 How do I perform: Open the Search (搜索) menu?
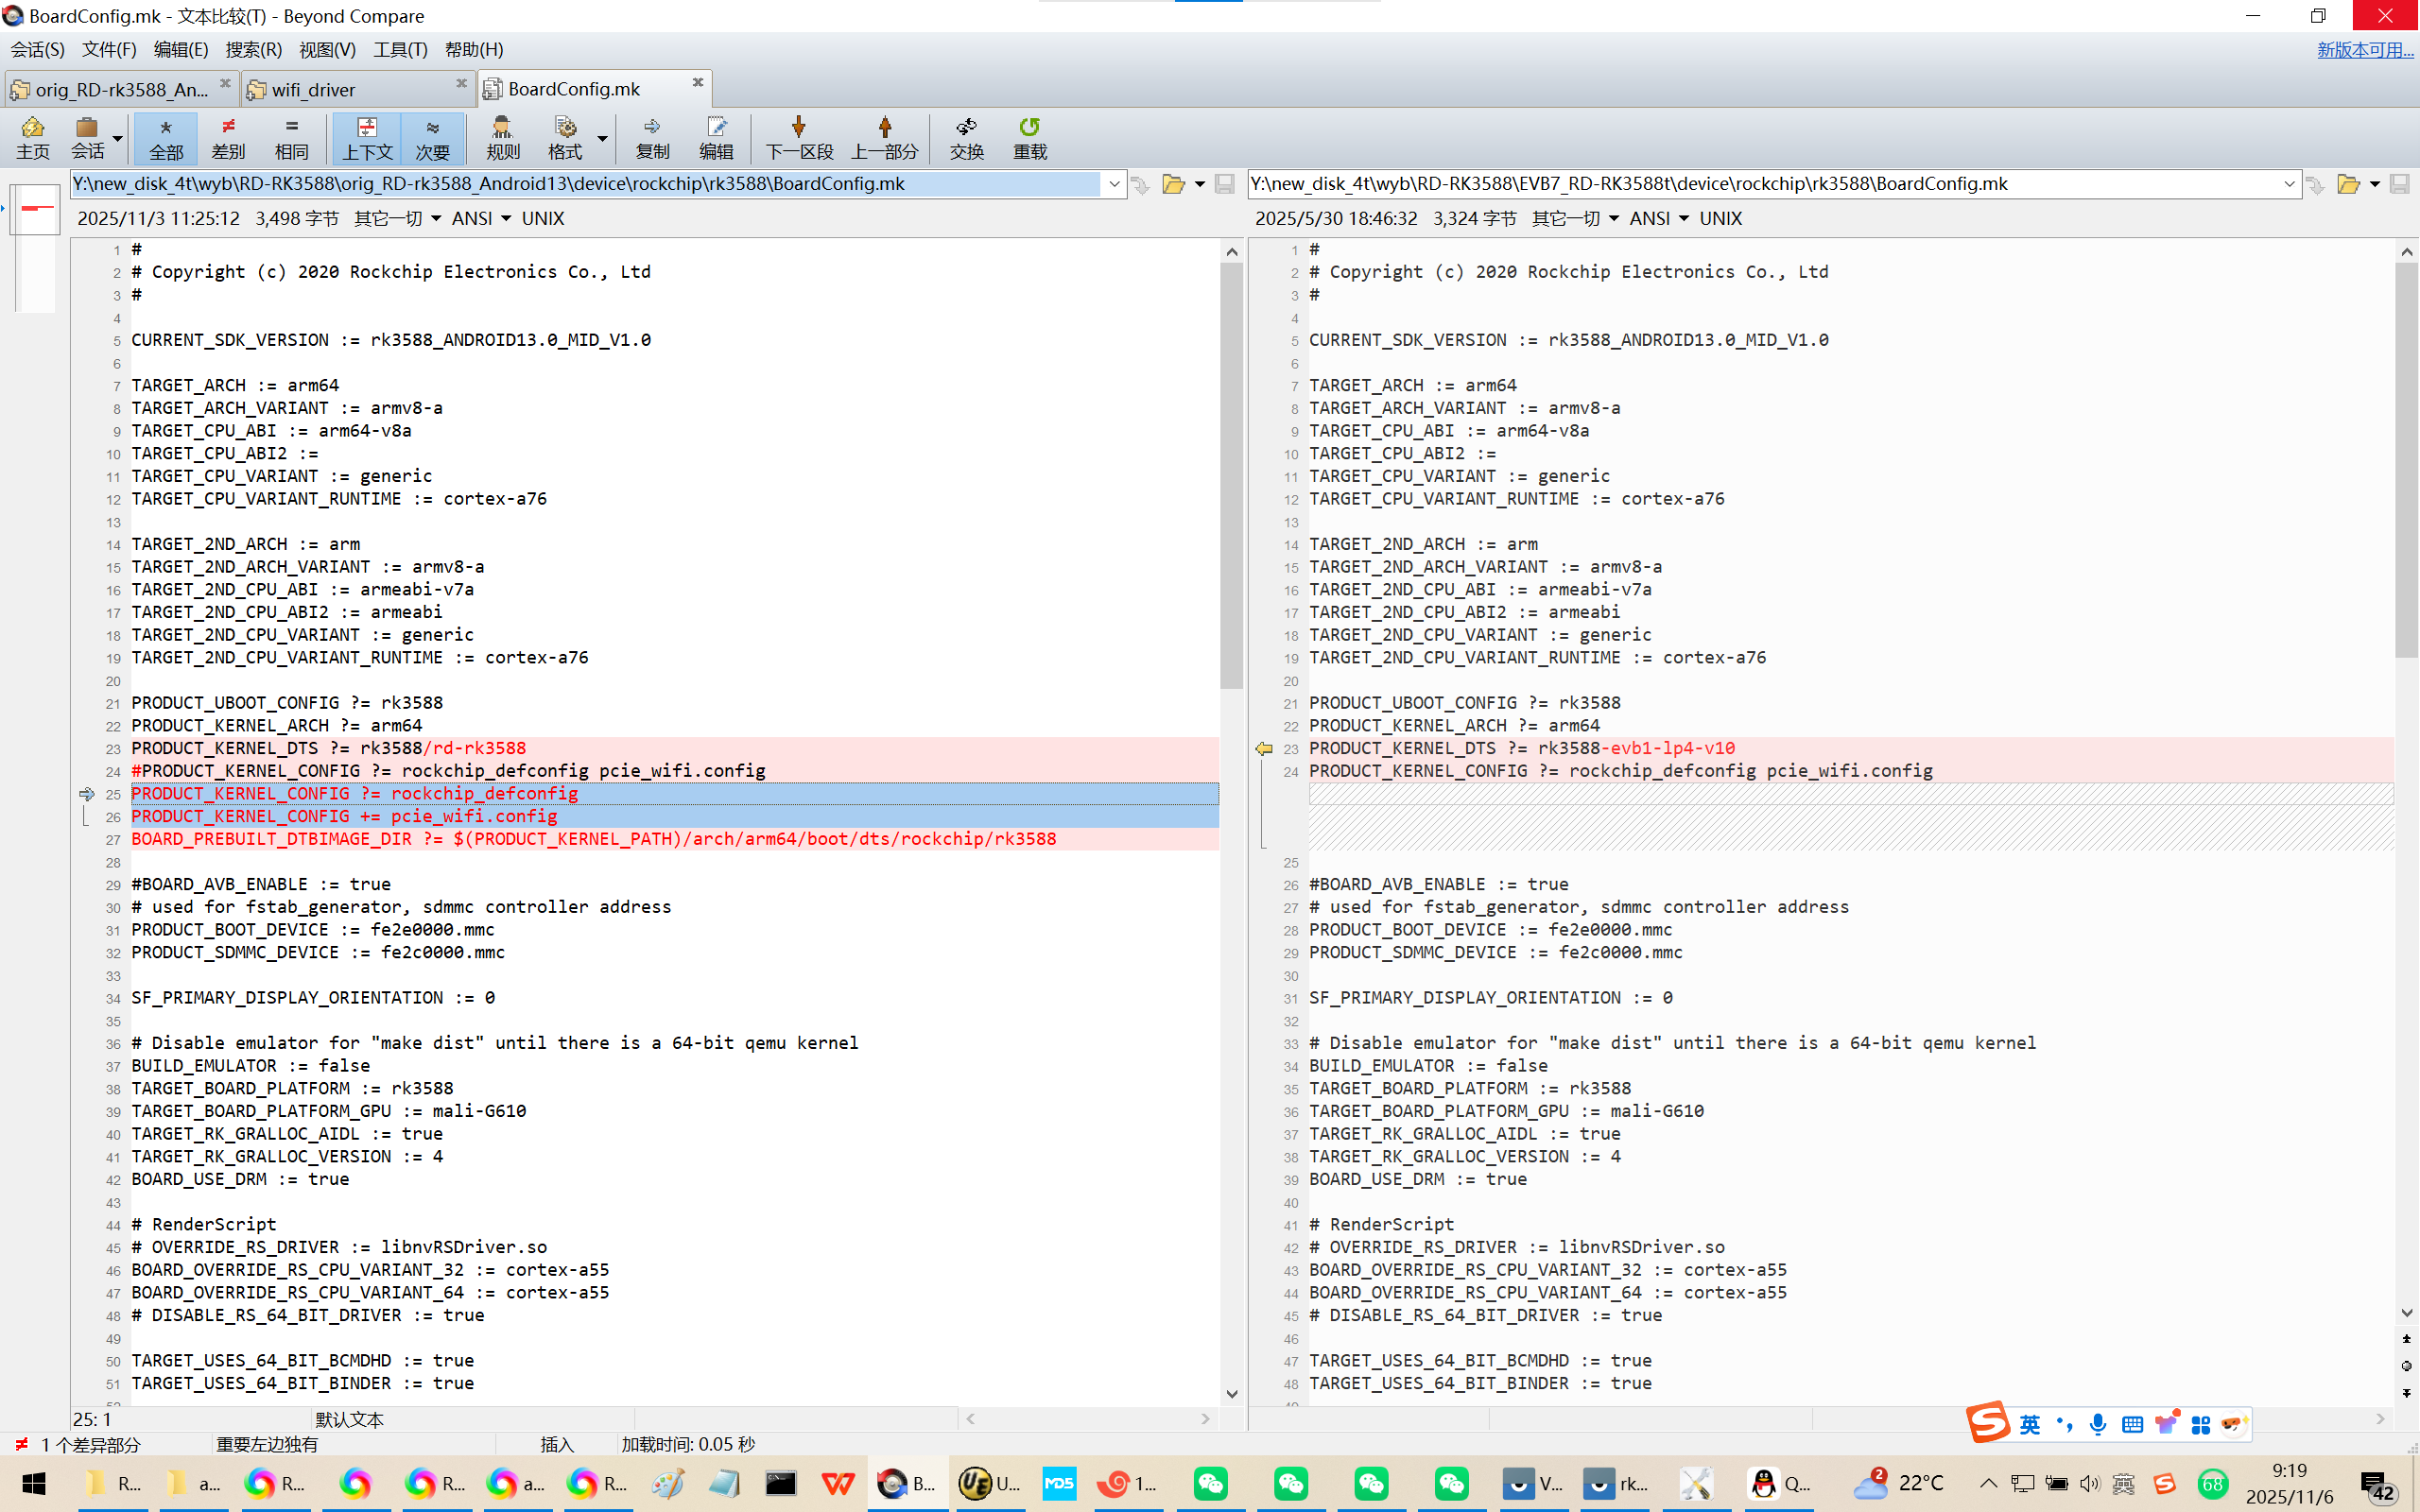pos(253,49)
